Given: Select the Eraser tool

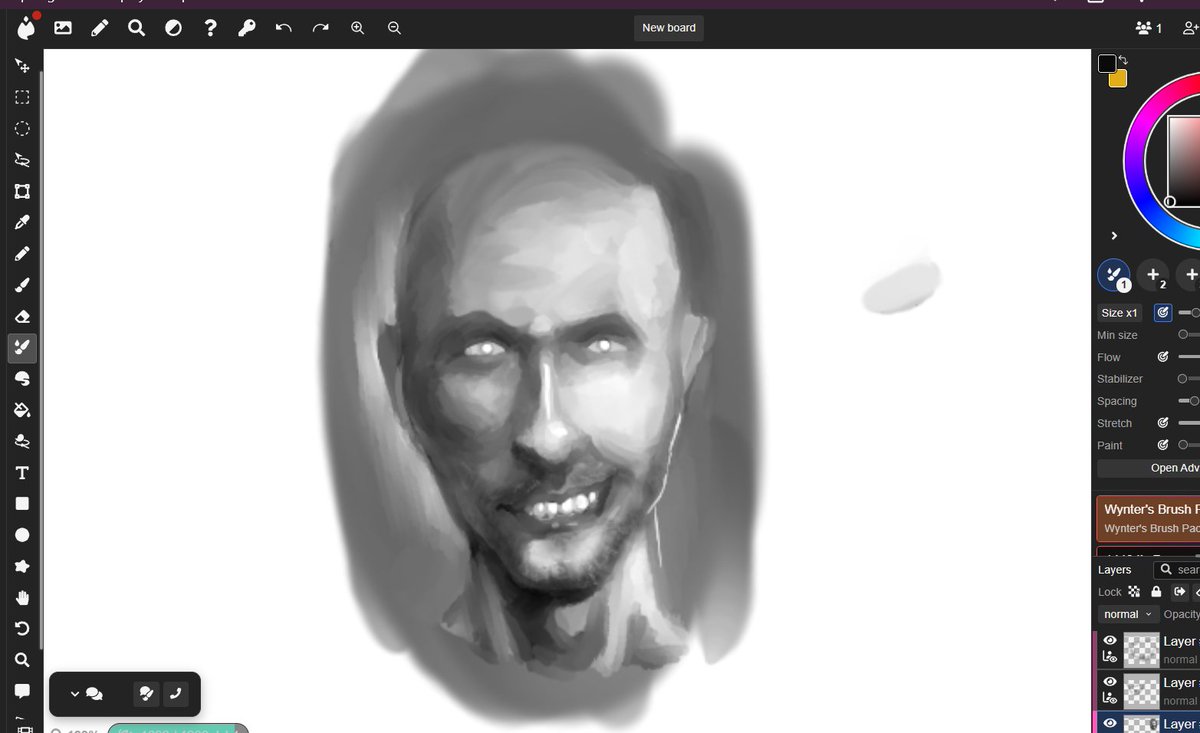Looking at the screenshot, I should pyautogui.click(x=22, y=316).
